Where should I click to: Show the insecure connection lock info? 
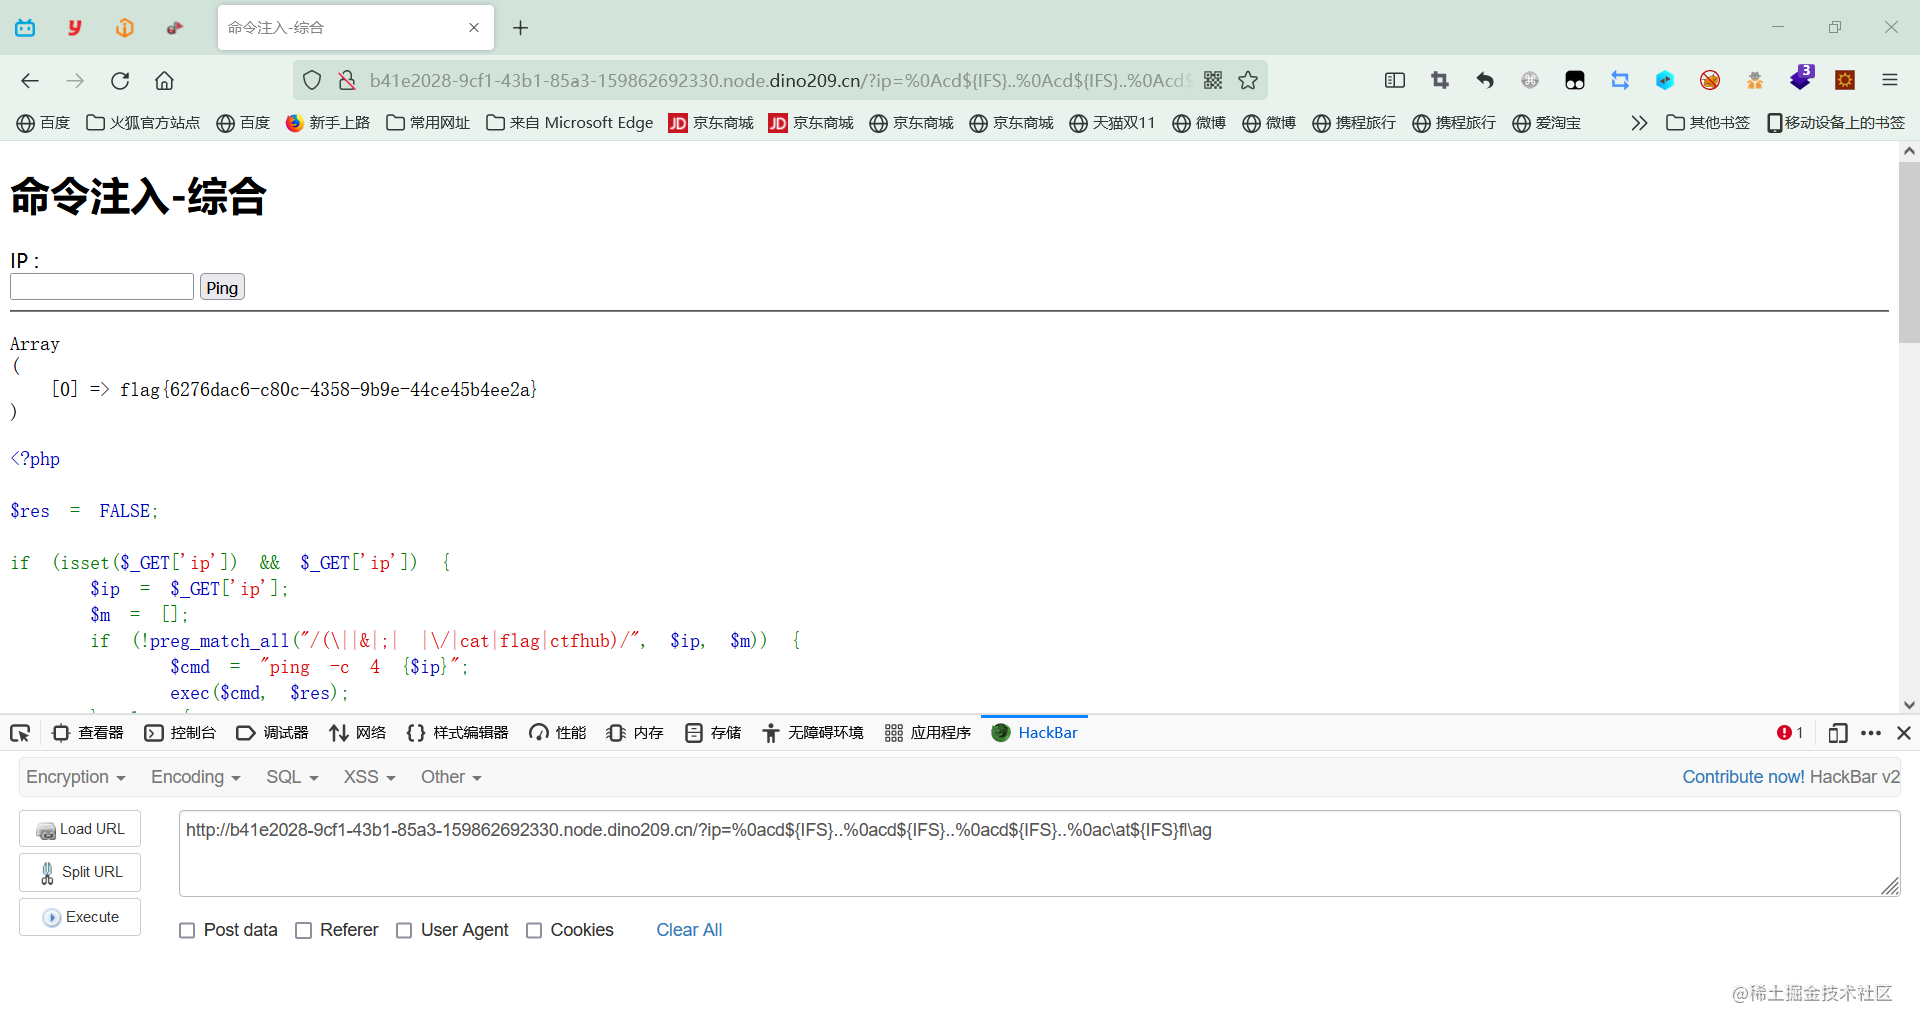coord(347,81)
